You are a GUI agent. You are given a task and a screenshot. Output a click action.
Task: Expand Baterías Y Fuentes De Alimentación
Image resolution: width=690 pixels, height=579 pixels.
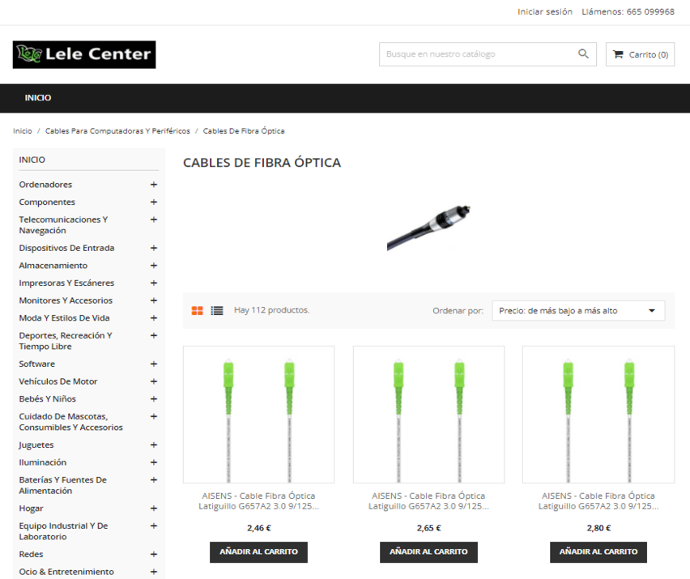tap(154, 480)
